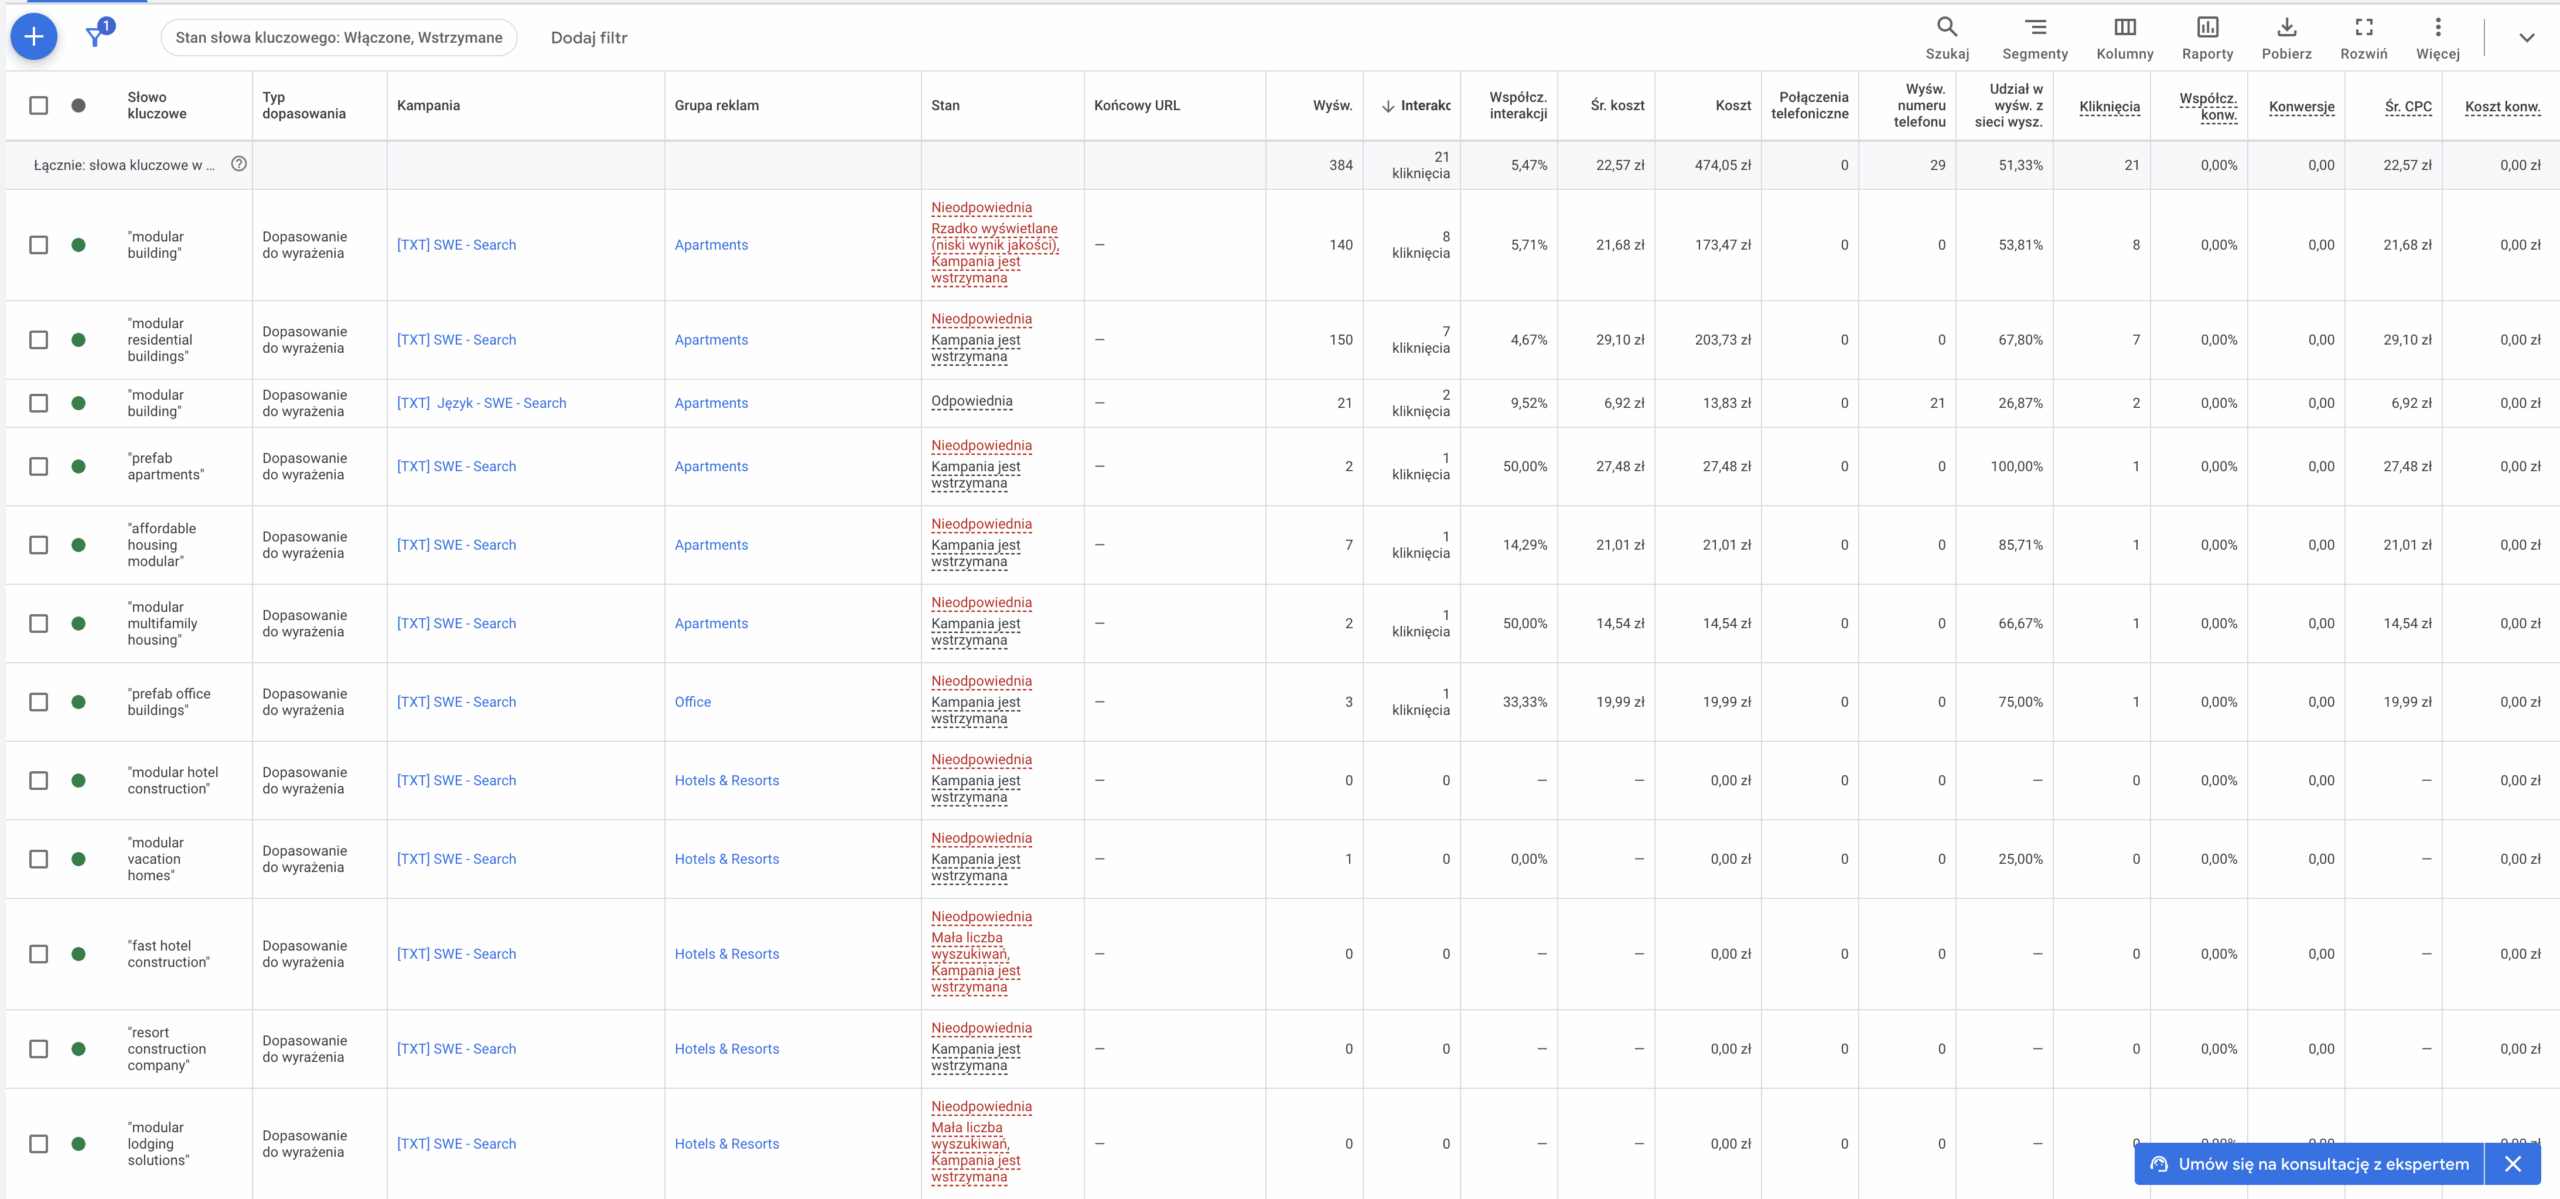
Task: Sort by Konwersje column header
Action: click(x=2302, y=106)
